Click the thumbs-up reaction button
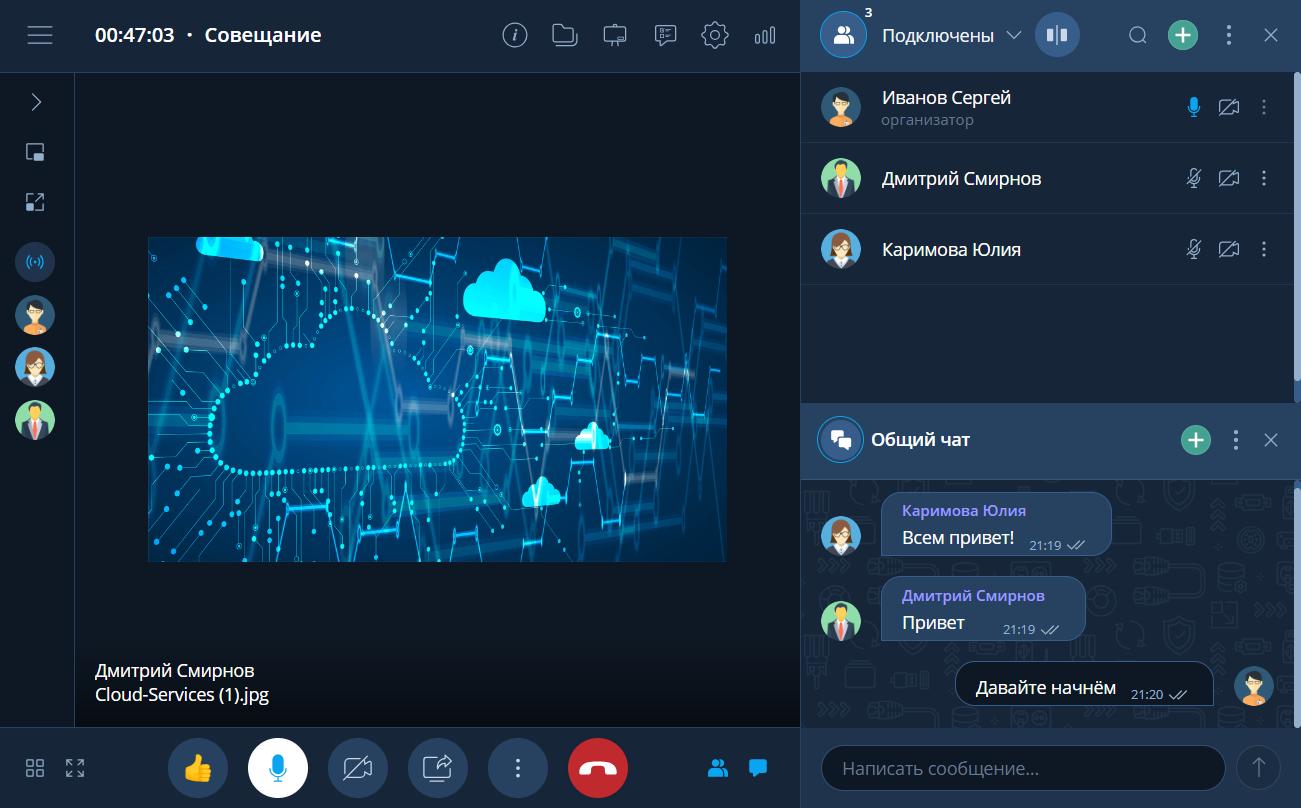This screenshot has width=1301, height=808. 198,768
